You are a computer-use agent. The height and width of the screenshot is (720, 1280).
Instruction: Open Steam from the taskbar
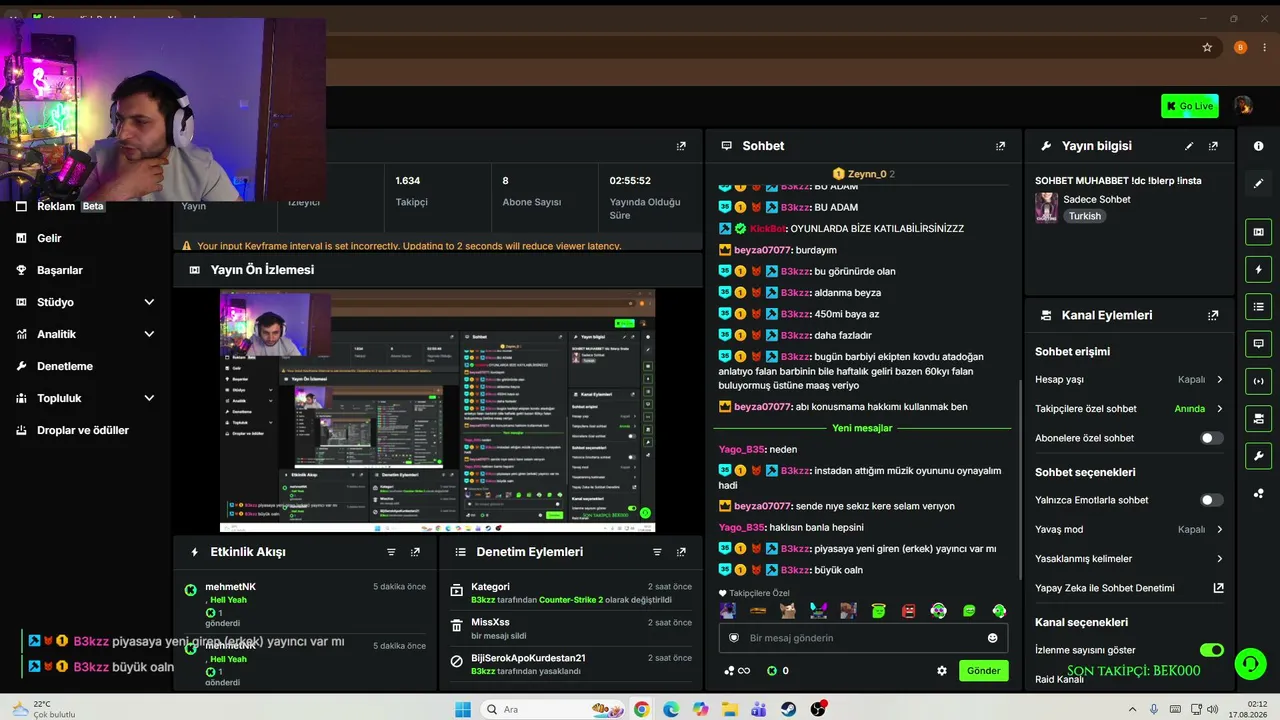[789, 710]
